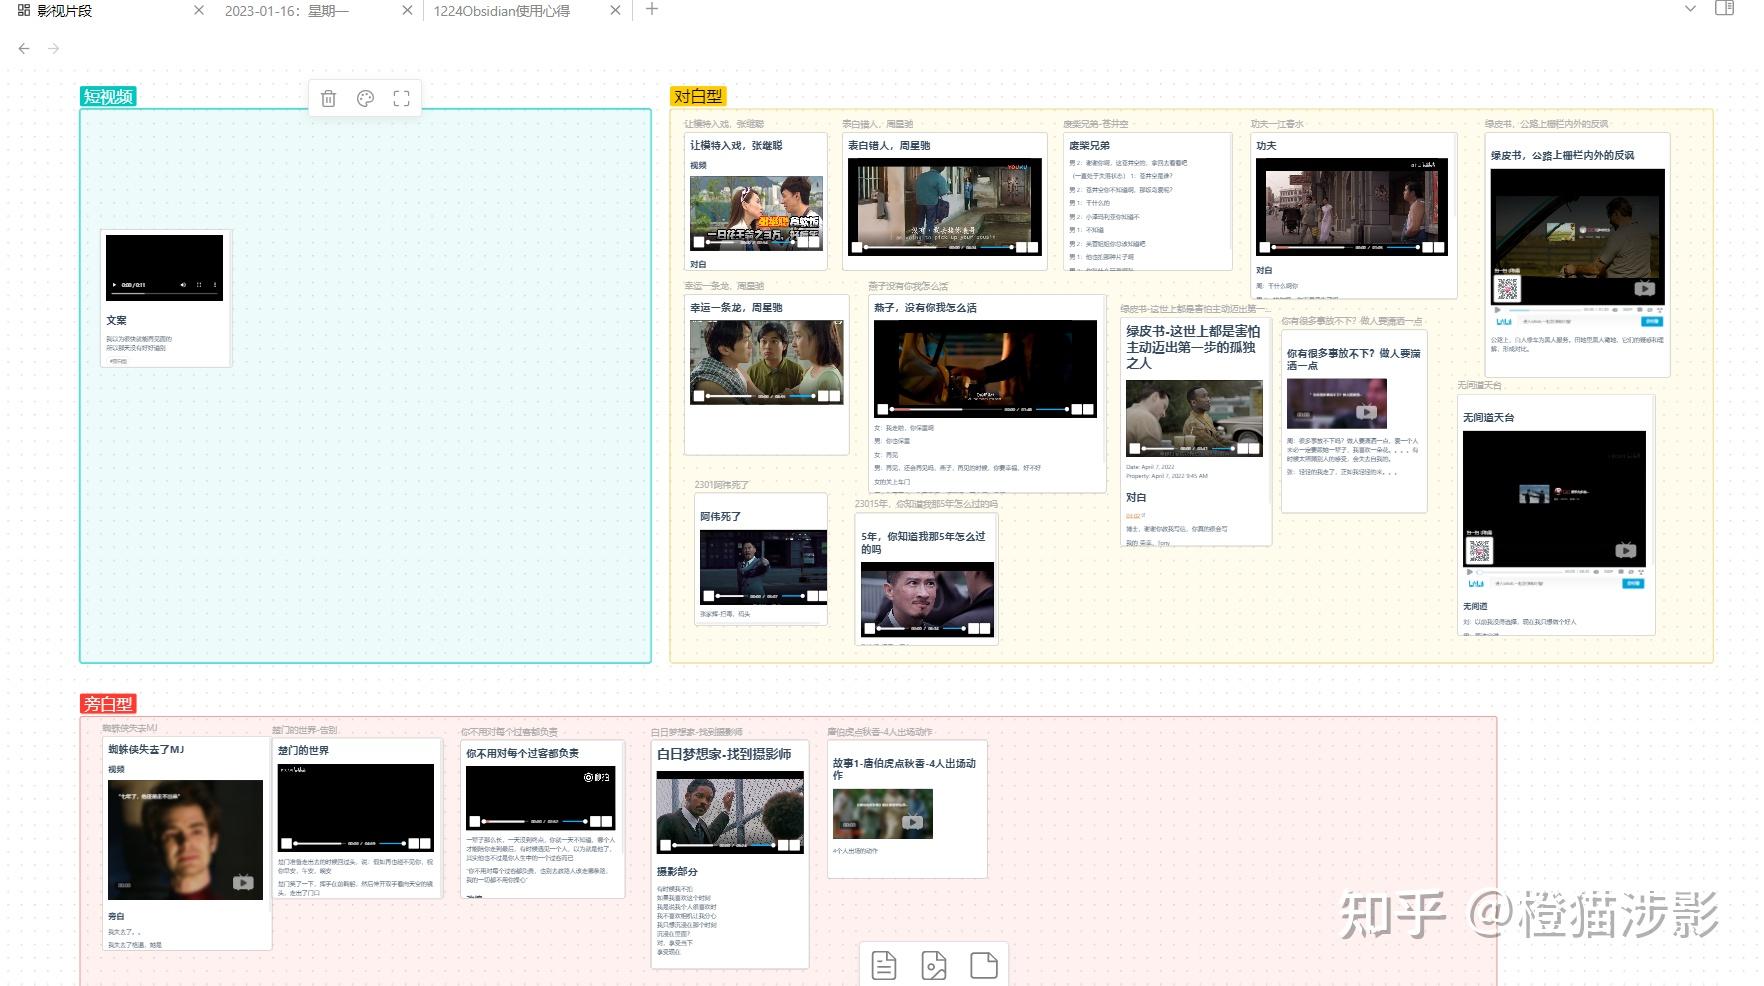Close the 影视片段 tab

pos(198,10)
